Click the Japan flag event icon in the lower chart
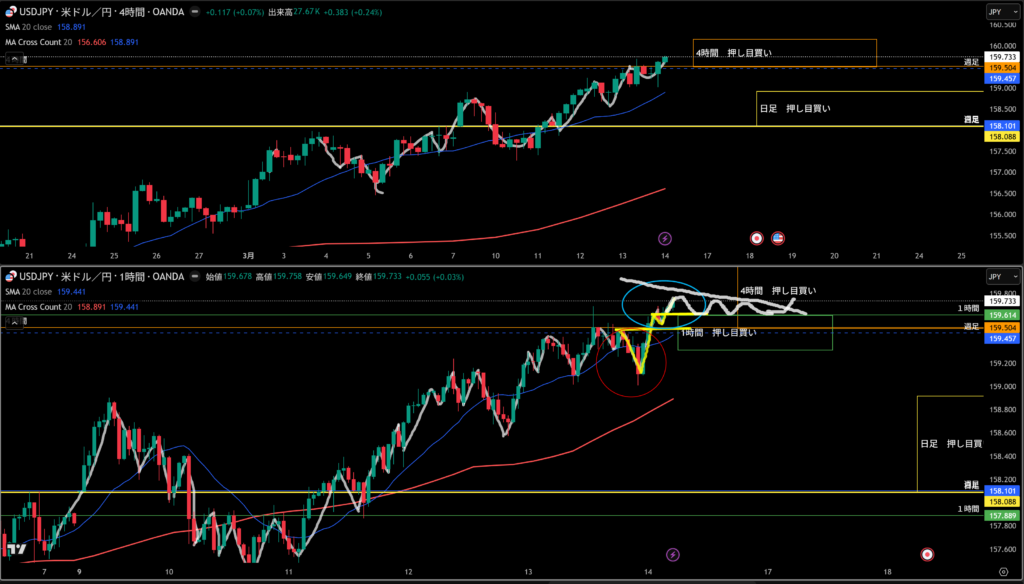Screen dimensions: 1024x584 (x=927, y=553)
